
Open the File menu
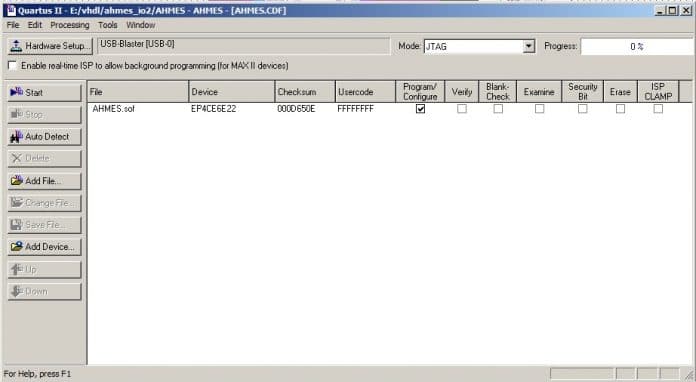pyautogui.click(x=13, y=25)
